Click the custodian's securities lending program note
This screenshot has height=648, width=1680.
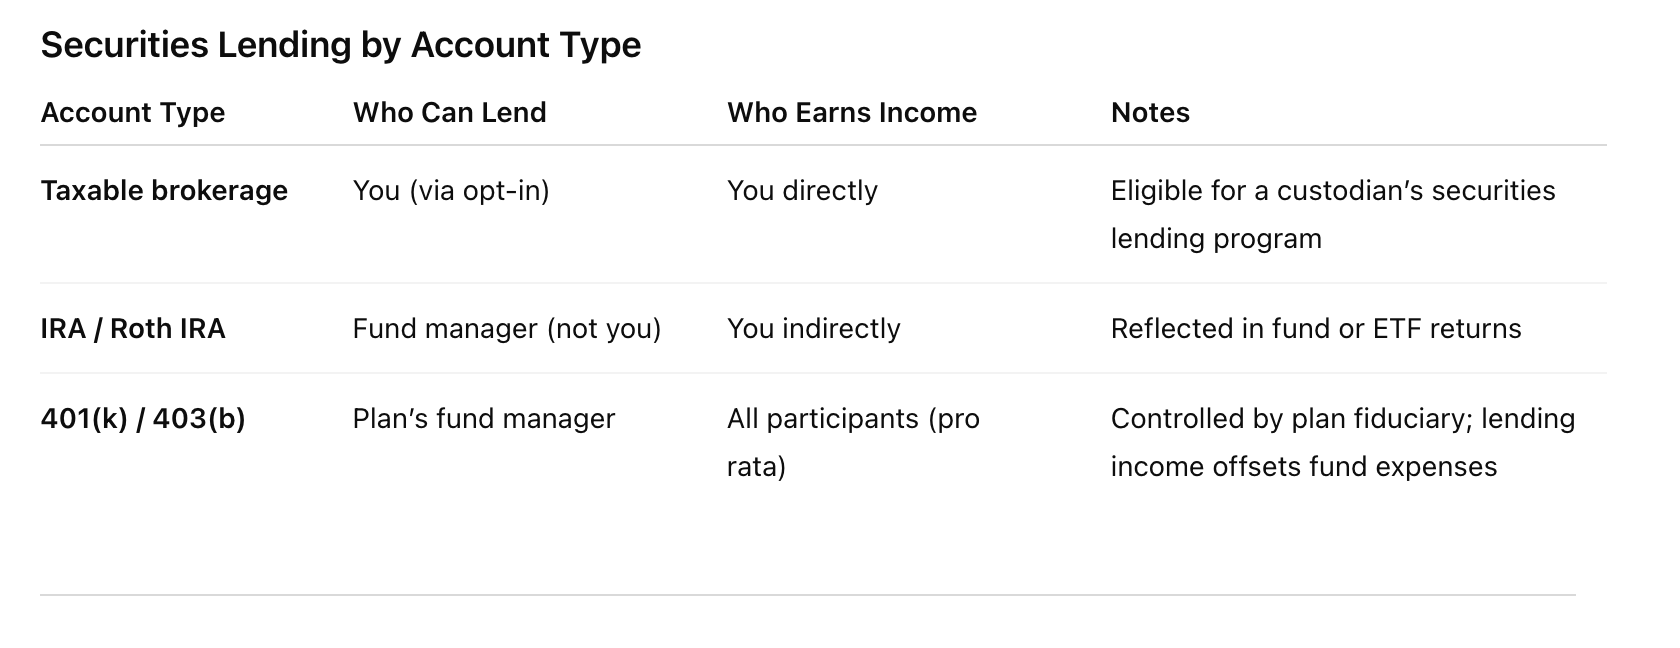1332,214
